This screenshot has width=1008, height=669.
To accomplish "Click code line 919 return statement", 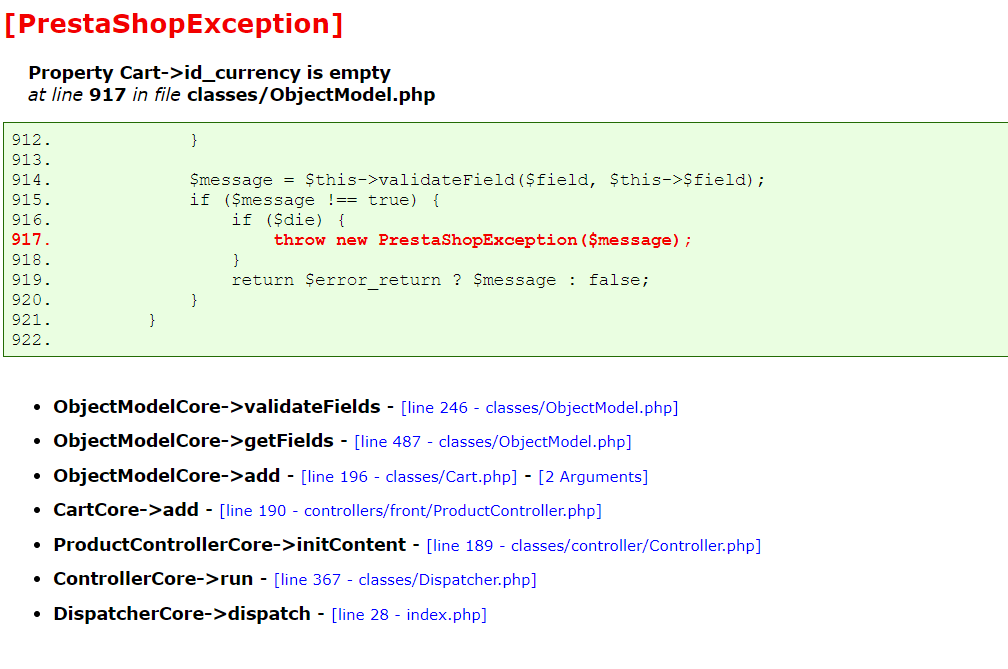I will 440,280.
